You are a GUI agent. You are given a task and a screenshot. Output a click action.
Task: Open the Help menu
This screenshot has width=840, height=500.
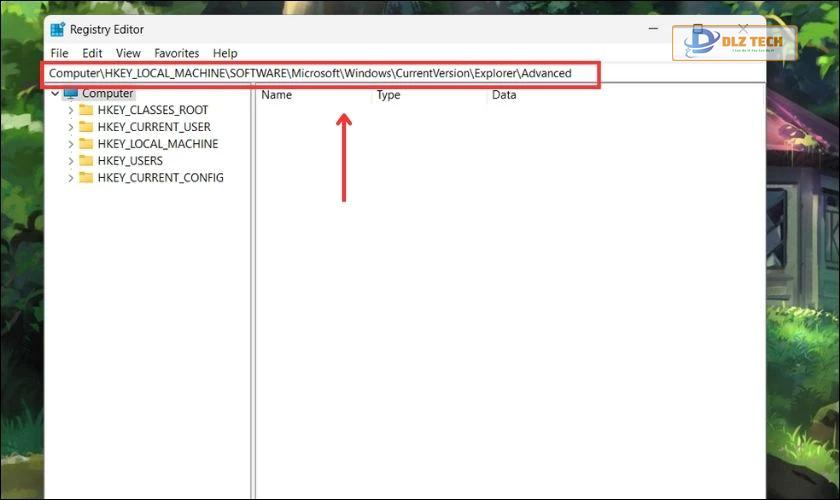click(225, 53)
